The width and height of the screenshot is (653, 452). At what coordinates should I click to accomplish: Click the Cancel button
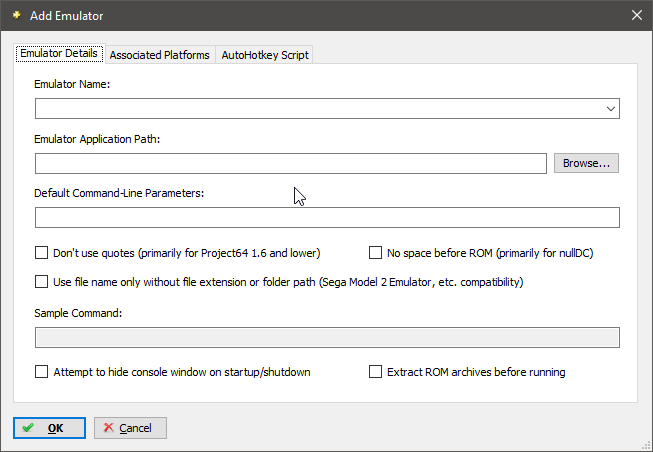click(130, 428)
